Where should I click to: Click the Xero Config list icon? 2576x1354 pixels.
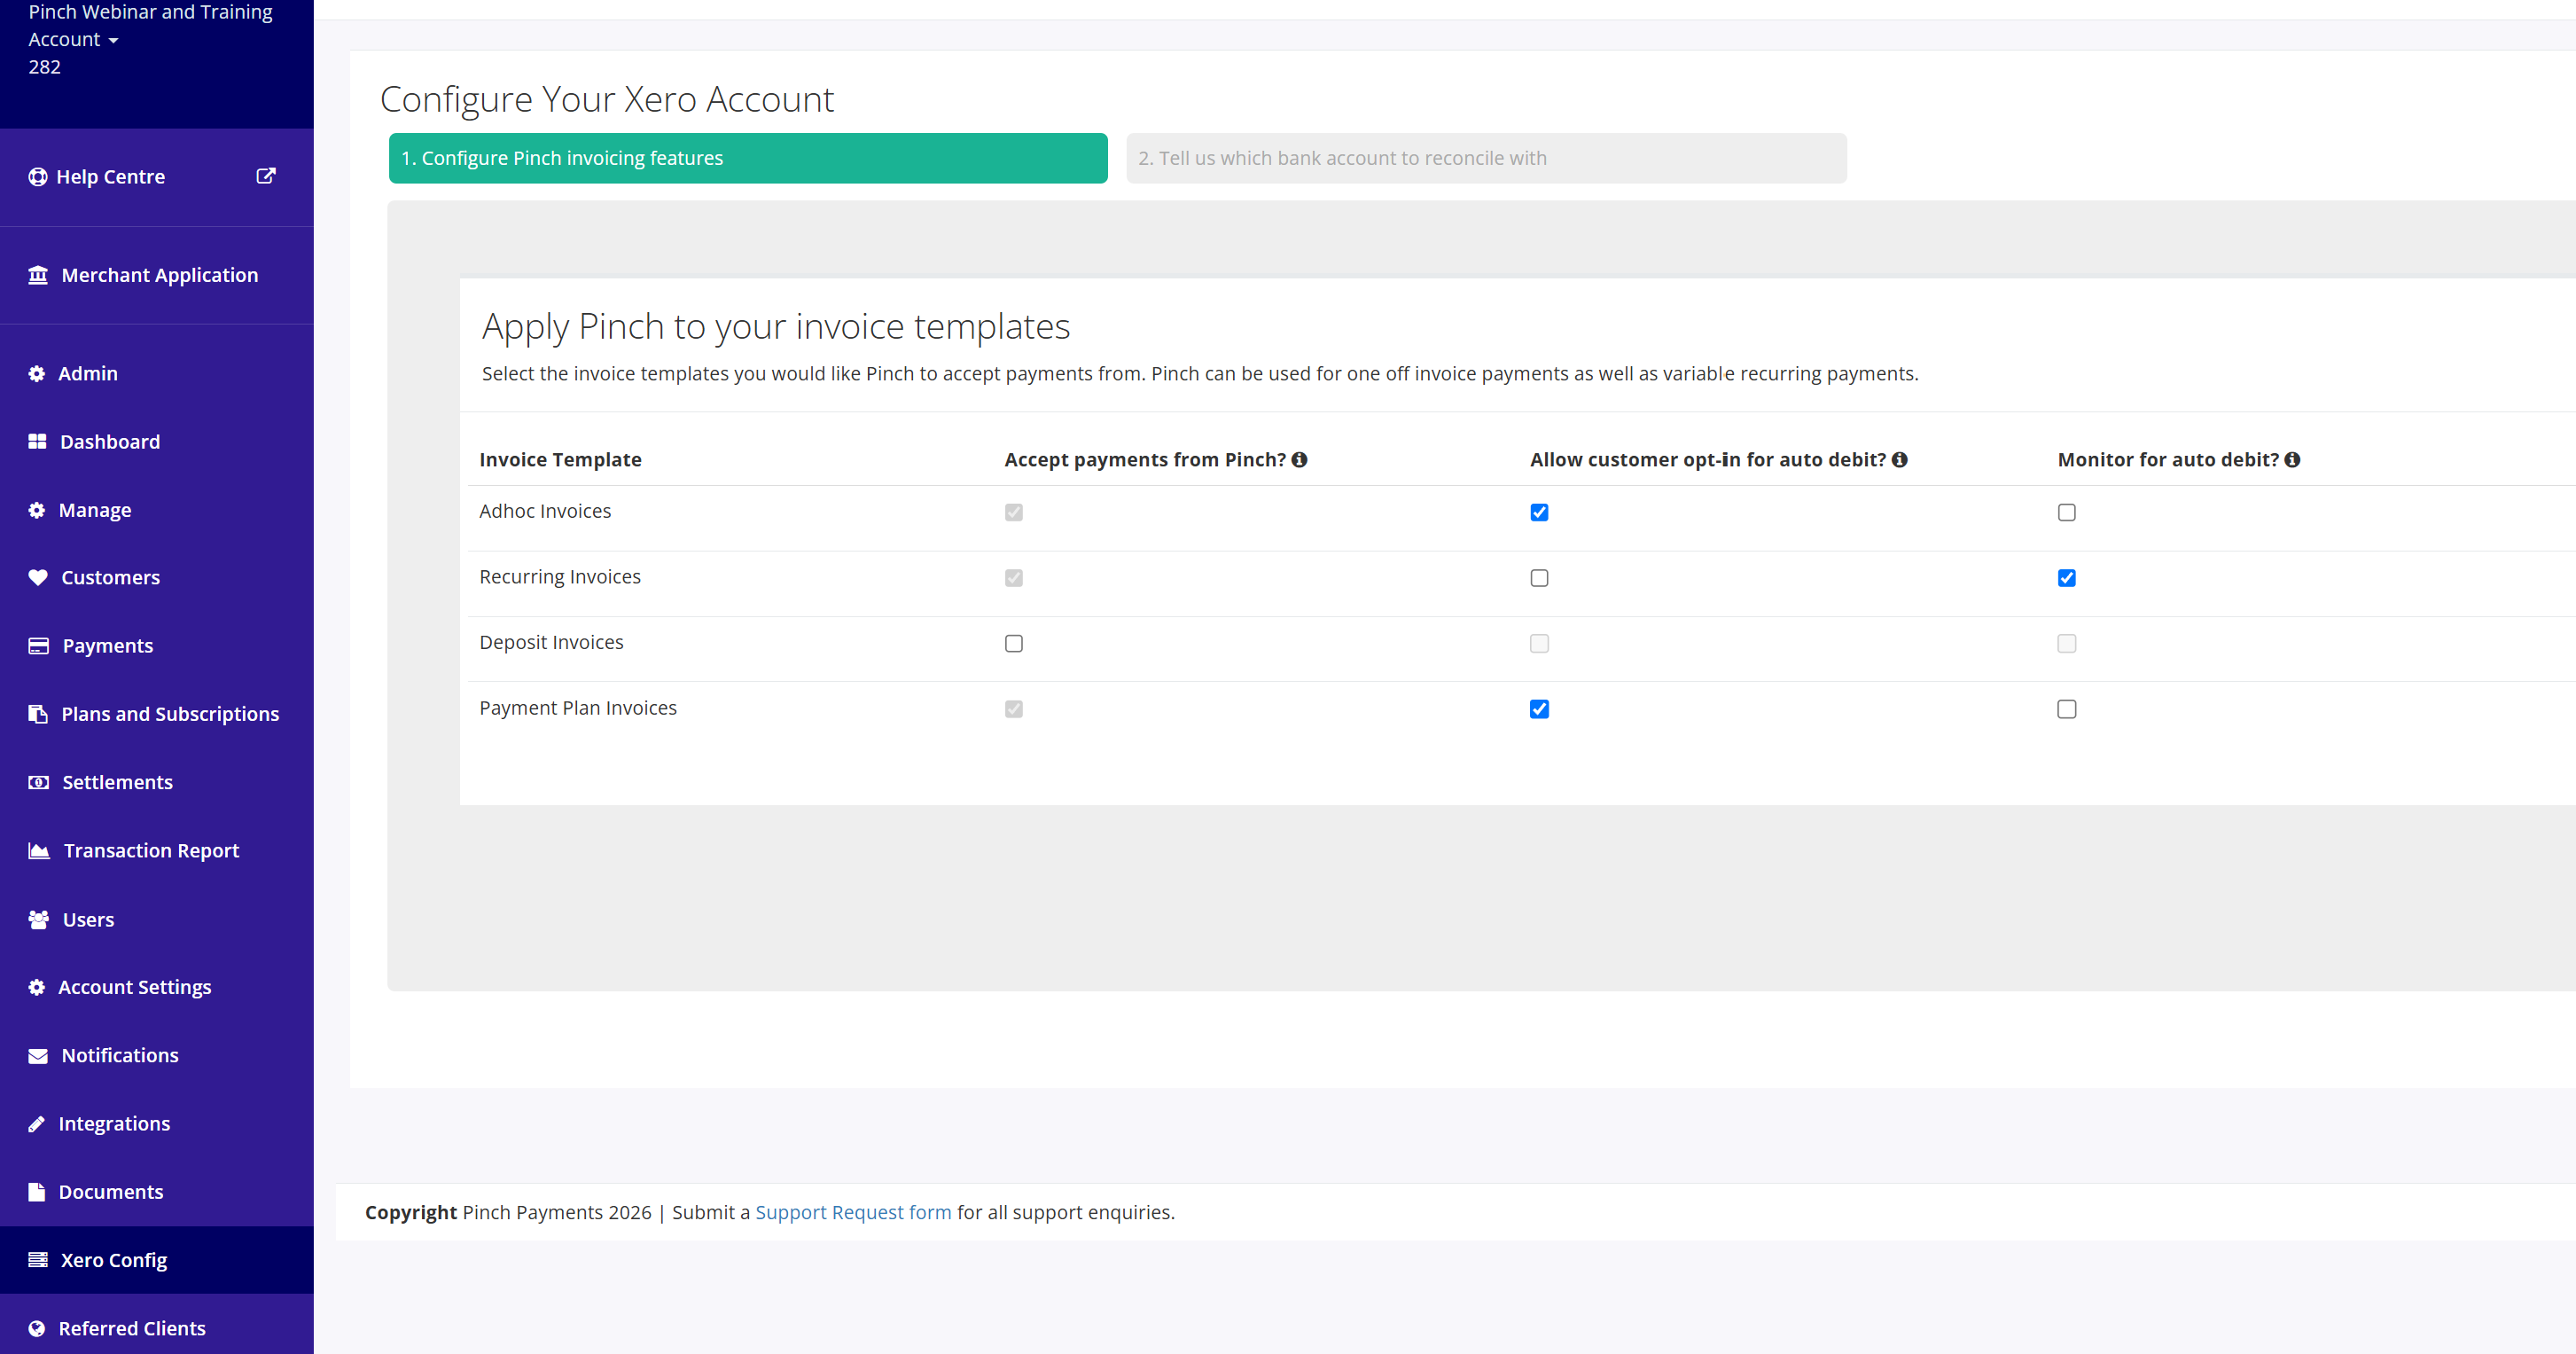pyautogui.click(x=38, y=1260)
